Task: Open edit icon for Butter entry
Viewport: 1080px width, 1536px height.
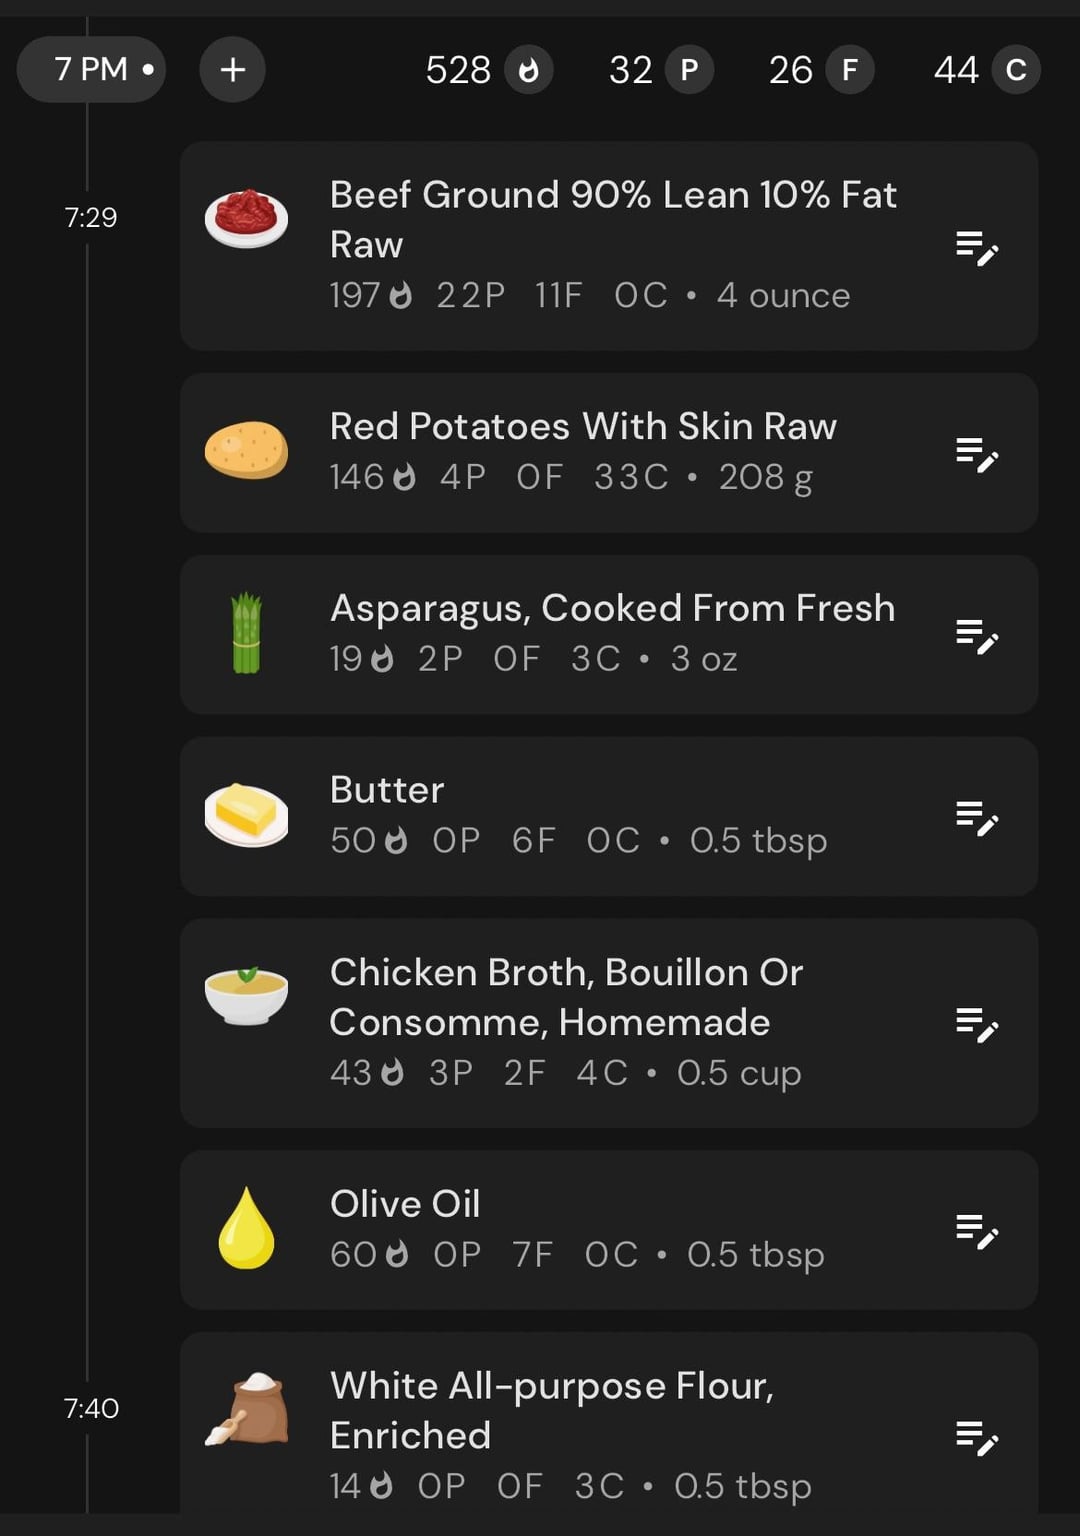Action: point(977,818)
